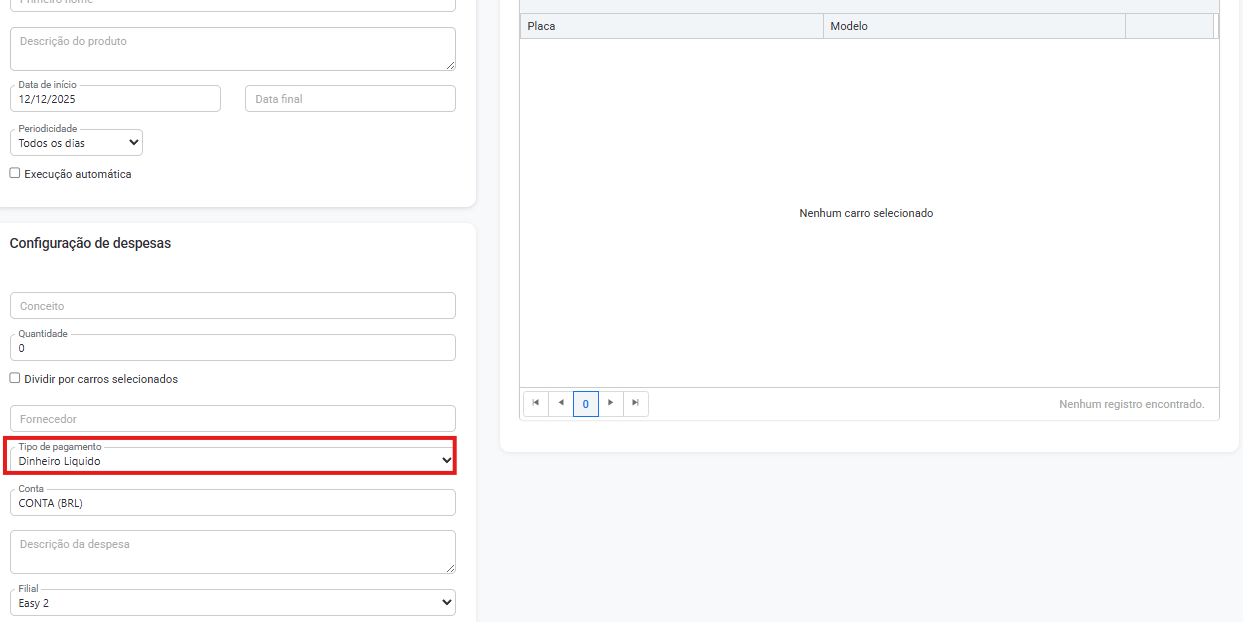Go to the next page of the car table

point(611,403)
